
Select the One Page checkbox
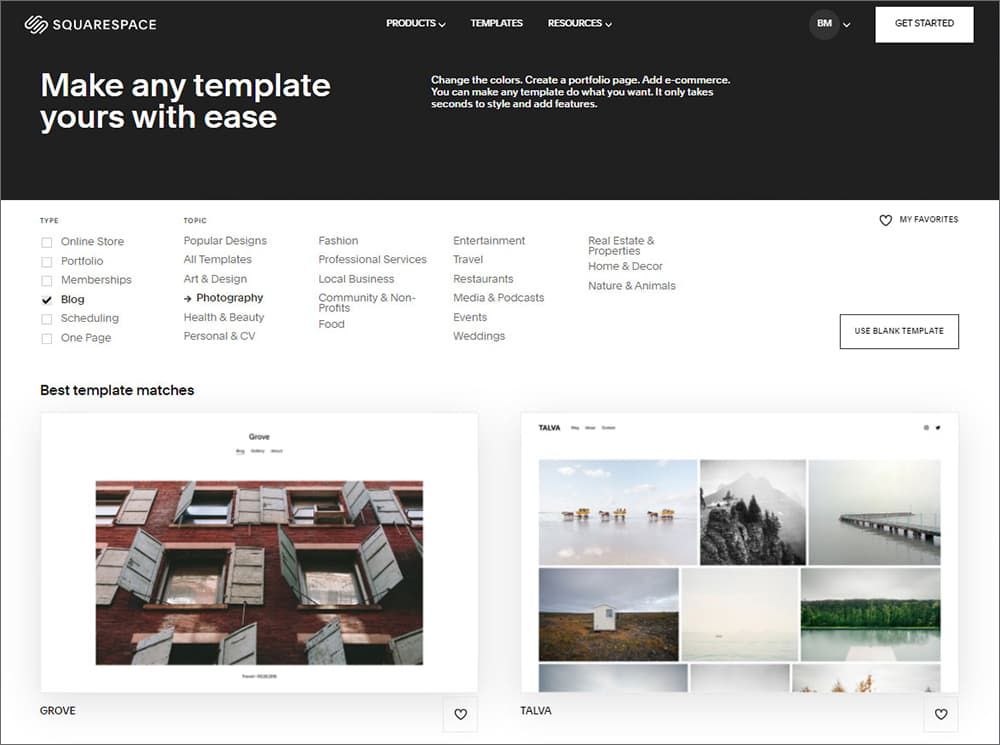(x=47, y=339)
